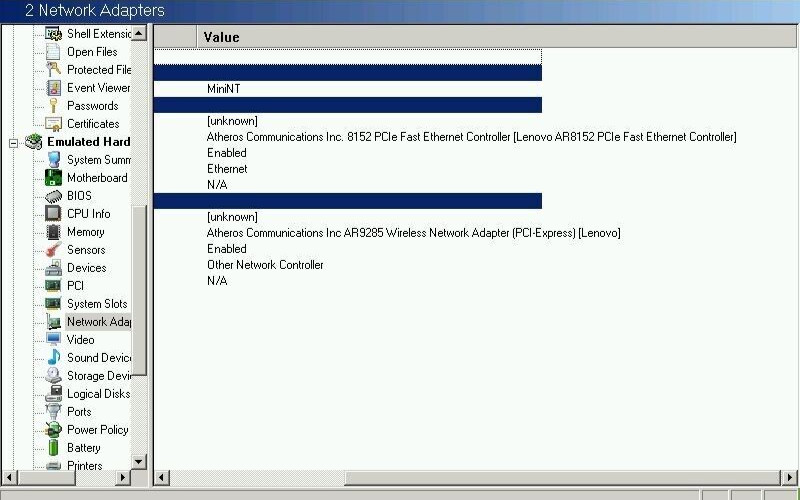Image resolution: width=800 pixels, height=500 pixels.
Task: Select the [unknown] value above Atheros AR9285
Action: (232, 217)
